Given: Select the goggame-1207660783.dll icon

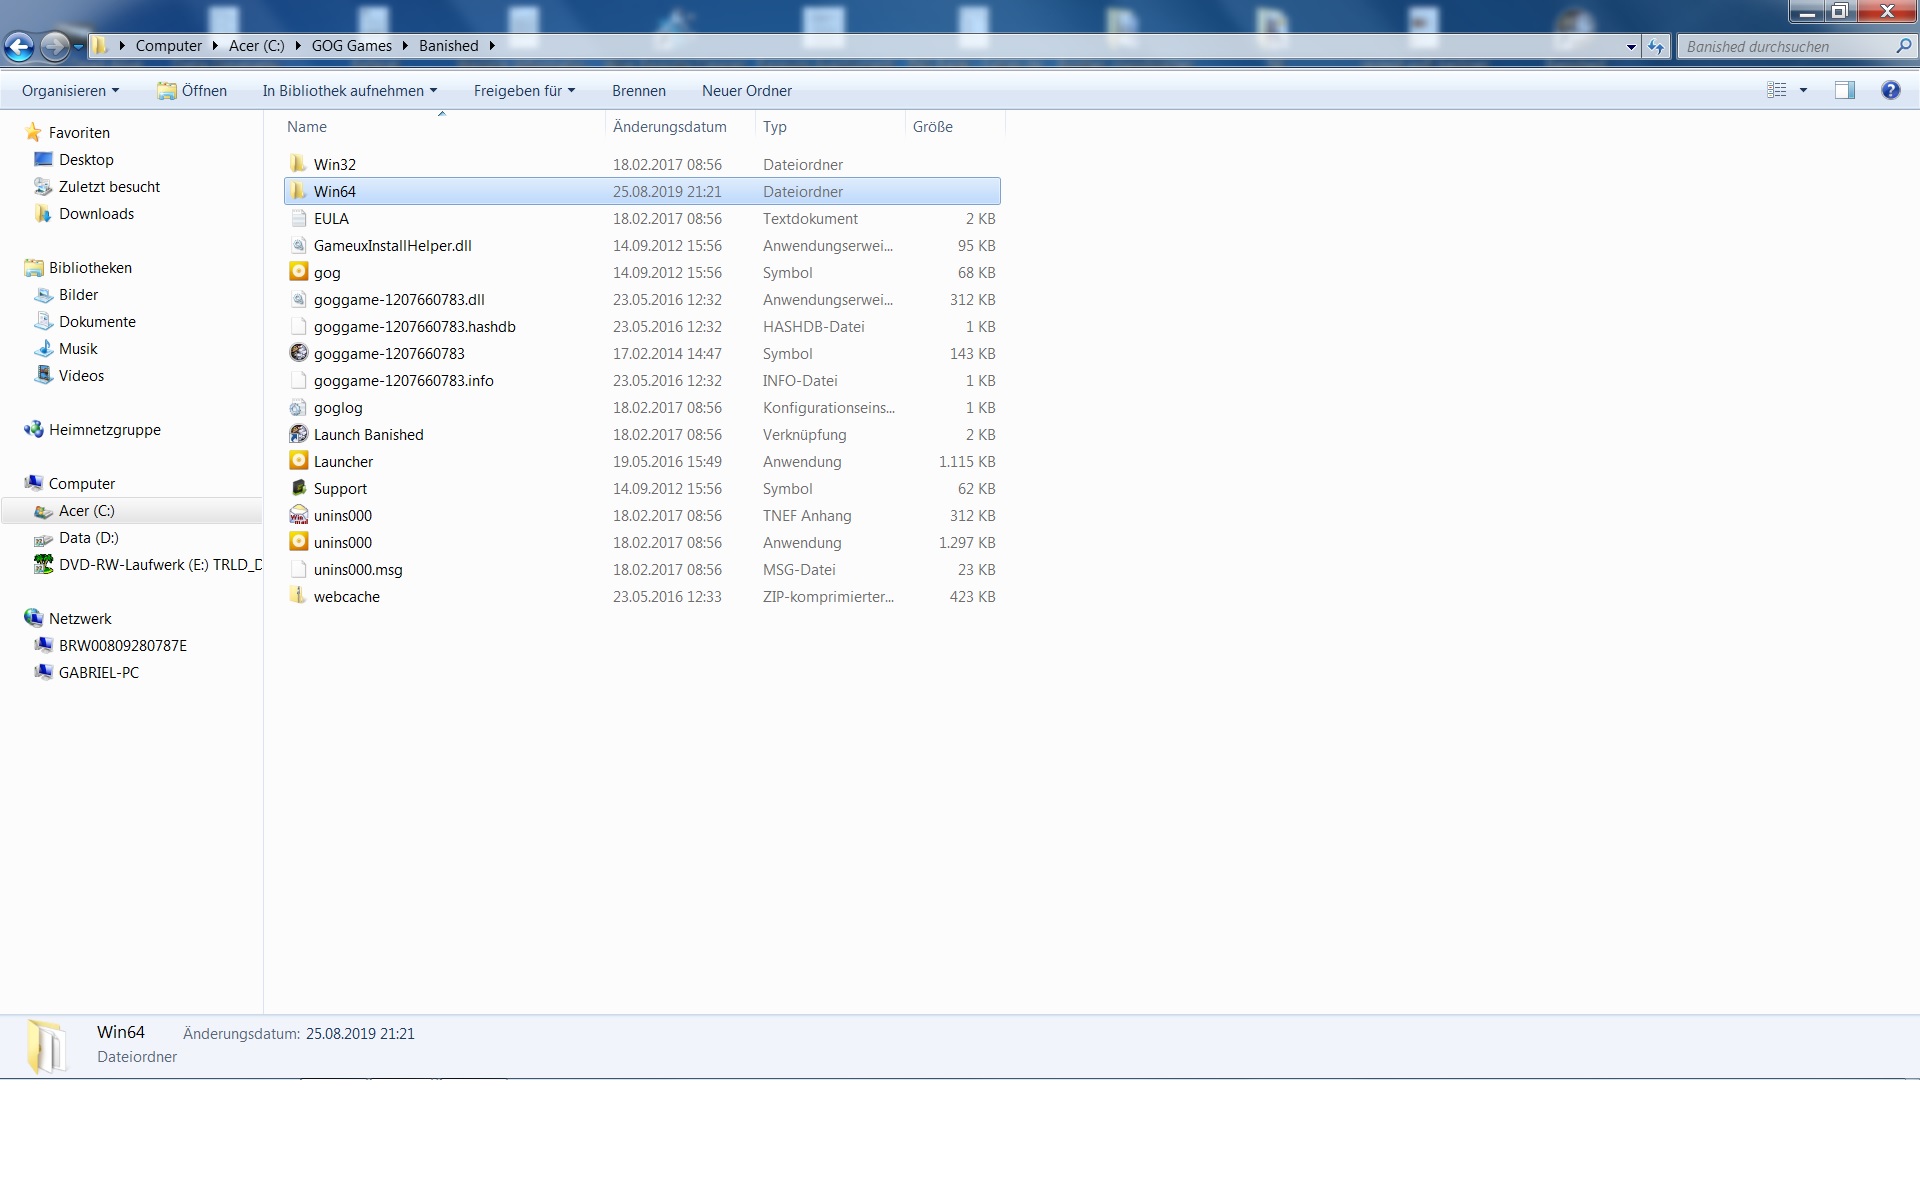Looking at the screenshot, I should click(x=298, y=299).
